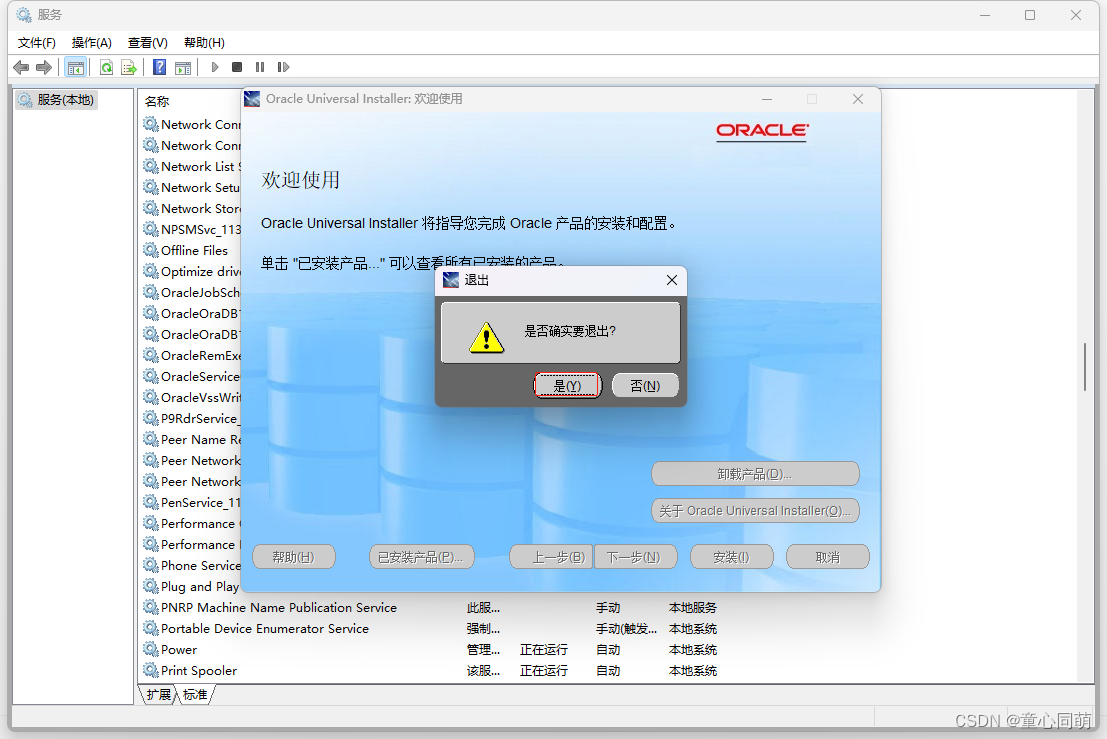The height and width of the screenshot is (739, 1107).
Task: Click the Export list icon in toolbar
Action: [x=128, y=67]
